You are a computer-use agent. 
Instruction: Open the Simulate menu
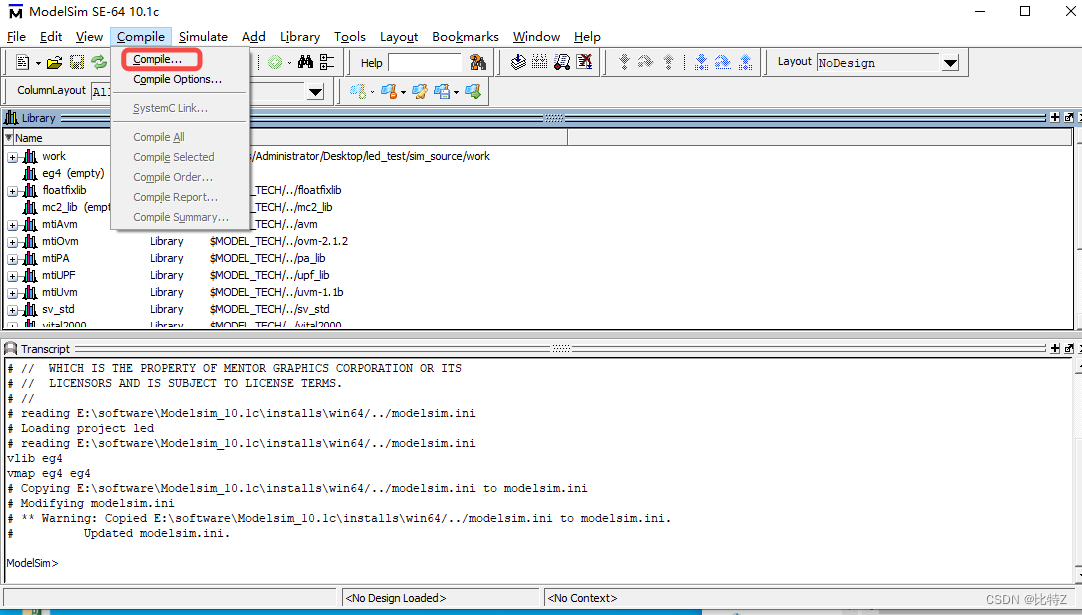203,36
